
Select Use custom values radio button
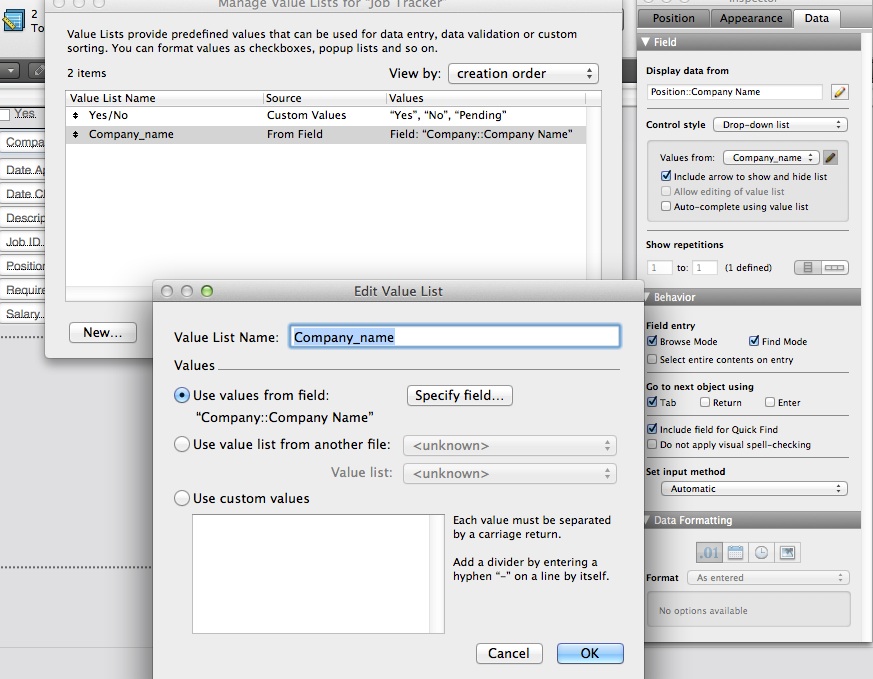tap(182, 498)
